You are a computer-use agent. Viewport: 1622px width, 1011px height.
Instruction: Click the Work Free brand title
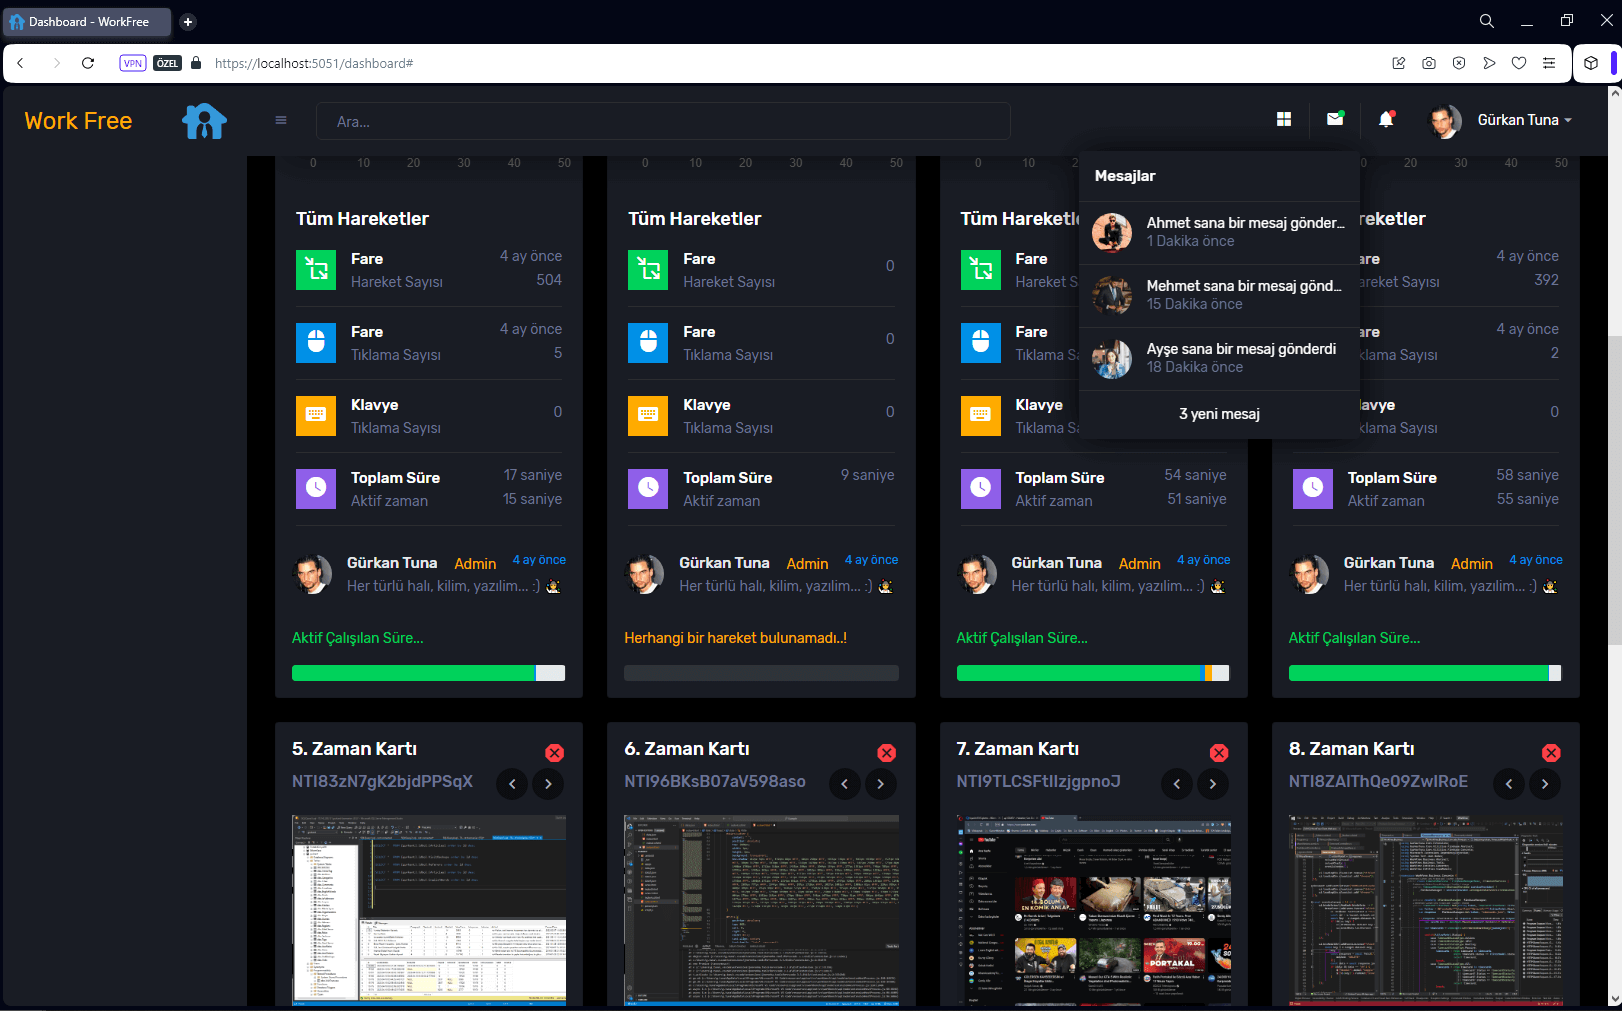[x=78, y=121]
